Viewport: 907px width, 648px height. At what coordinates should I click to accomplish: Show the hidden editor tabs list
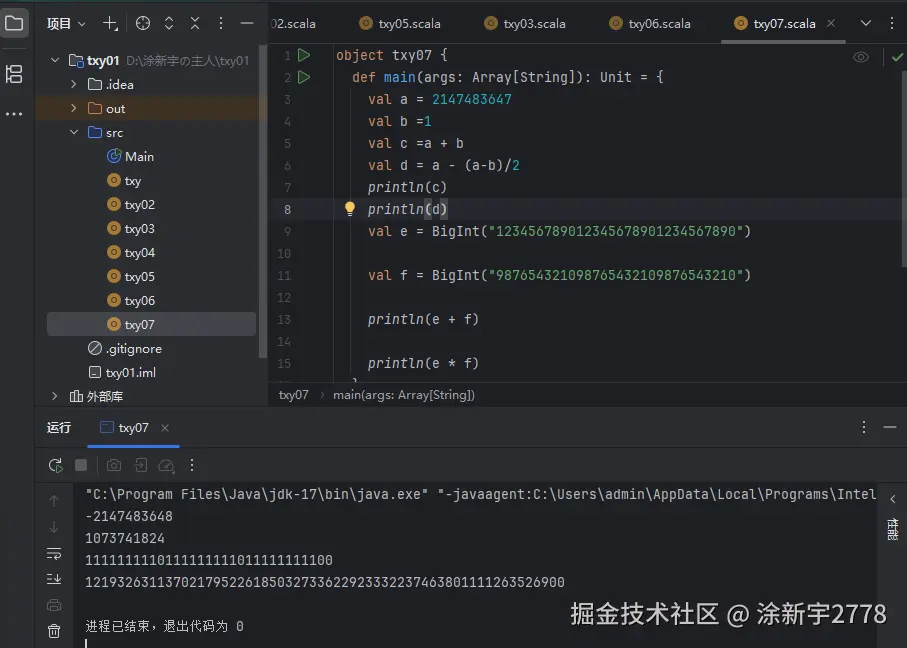866,23
